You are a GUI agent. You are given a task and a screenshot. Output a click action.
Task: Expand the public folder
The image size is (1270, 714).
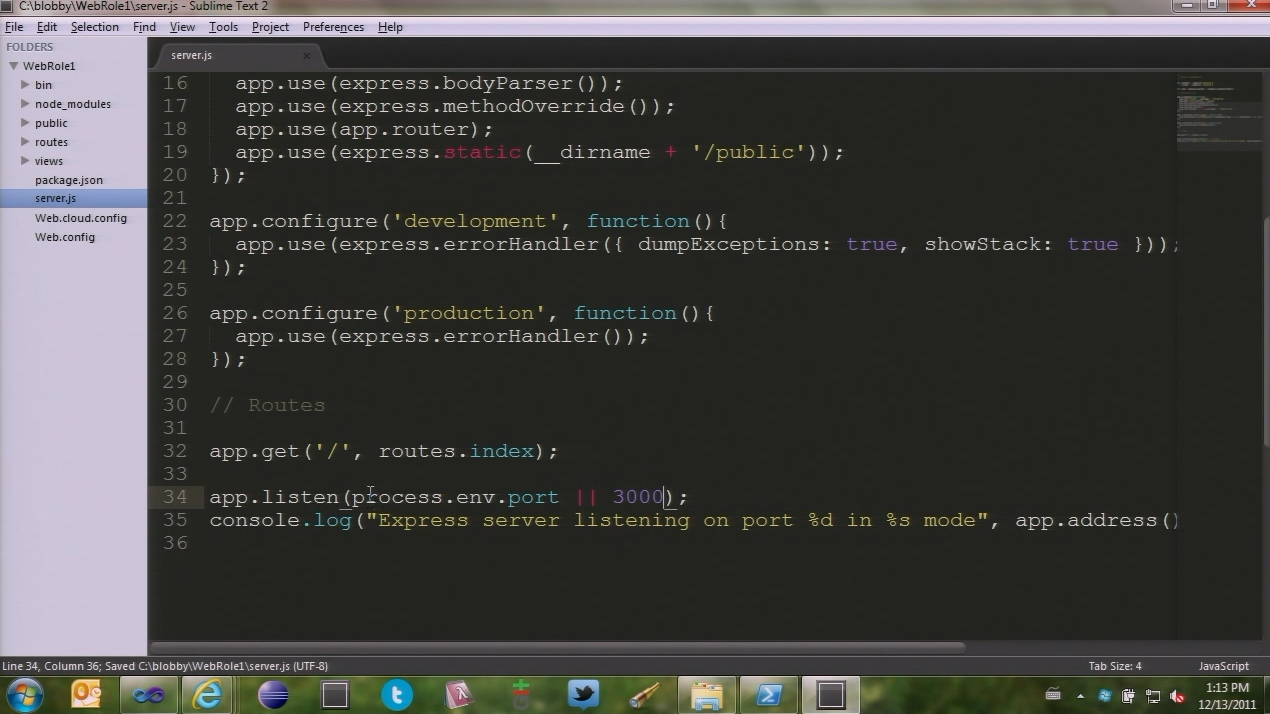click(x=26, y=123)
